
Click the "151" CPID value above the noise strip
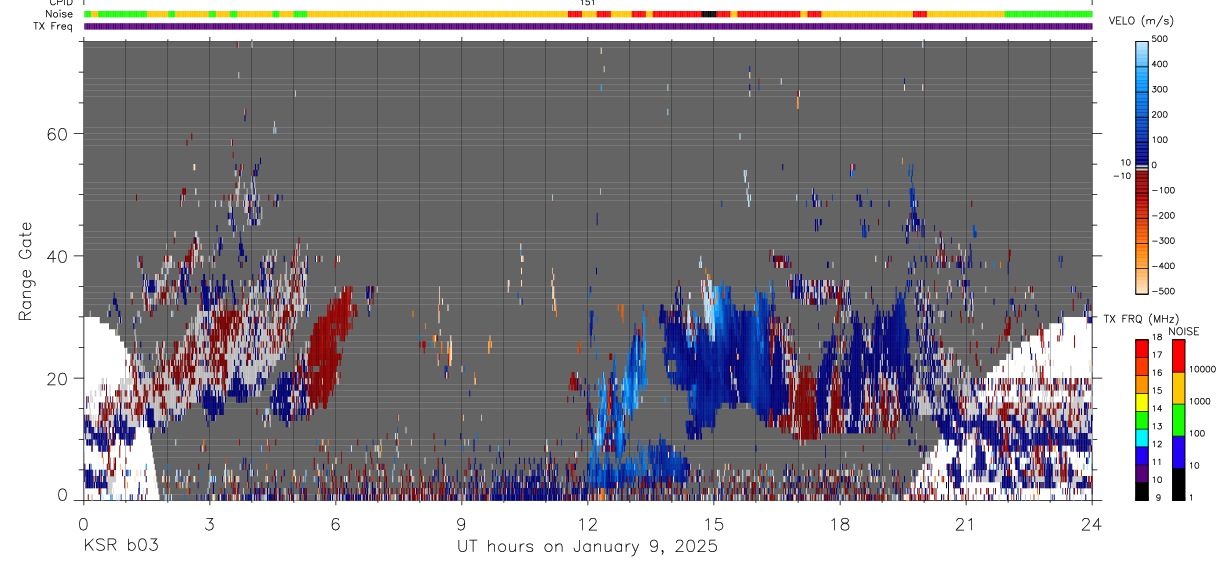tap(587, 3)
